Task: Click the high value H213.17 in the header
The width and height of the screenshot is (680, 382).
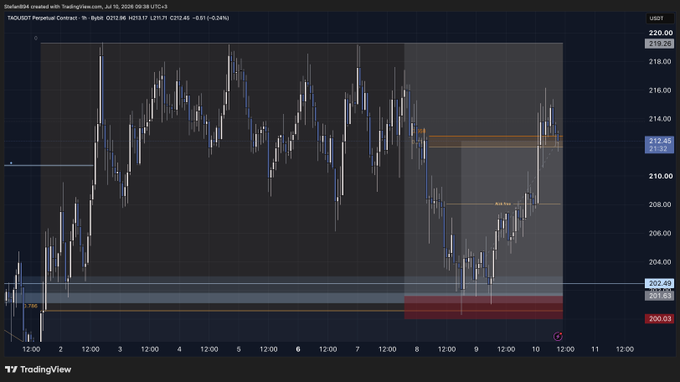Action: point(138,18)
